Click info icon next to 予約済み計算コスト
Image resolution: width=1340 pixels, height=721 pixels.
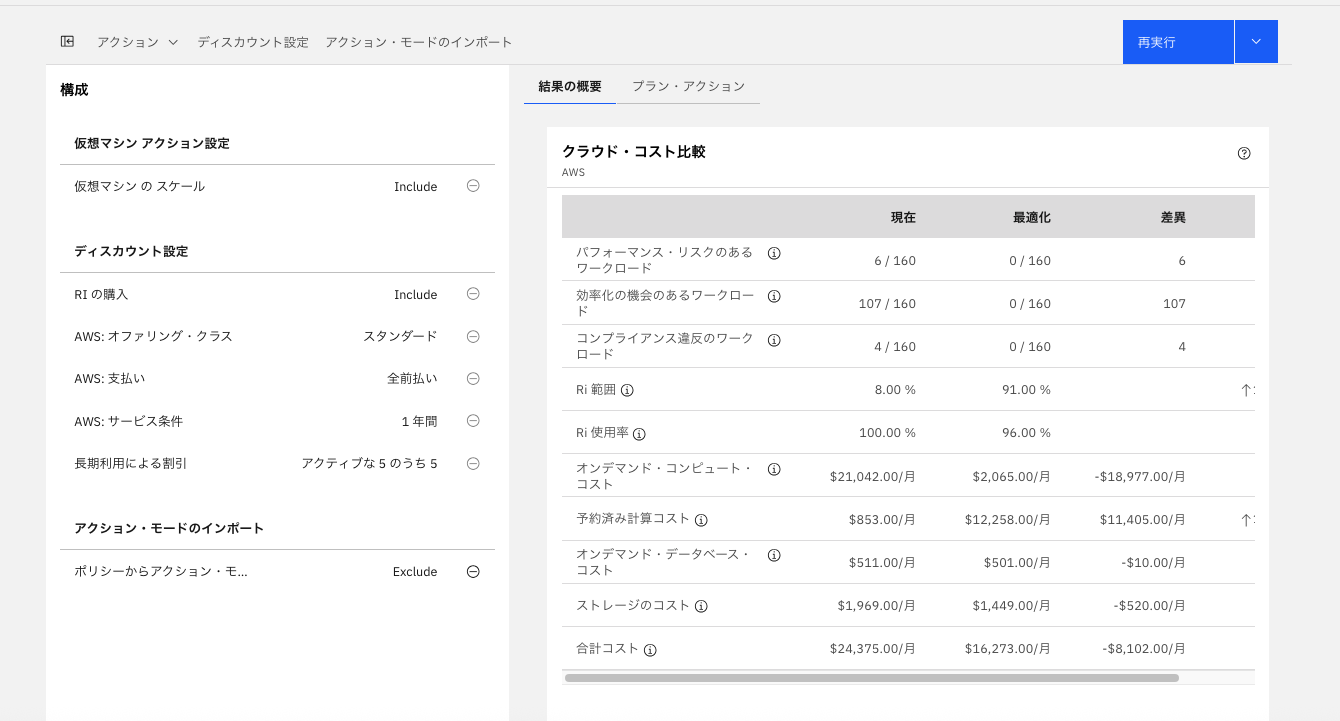pyautogui.click(x=701, y=520)
